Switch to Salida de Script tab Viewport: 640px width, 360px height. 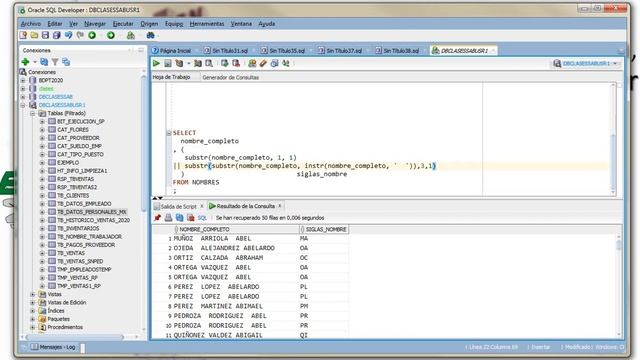[178, 207]
